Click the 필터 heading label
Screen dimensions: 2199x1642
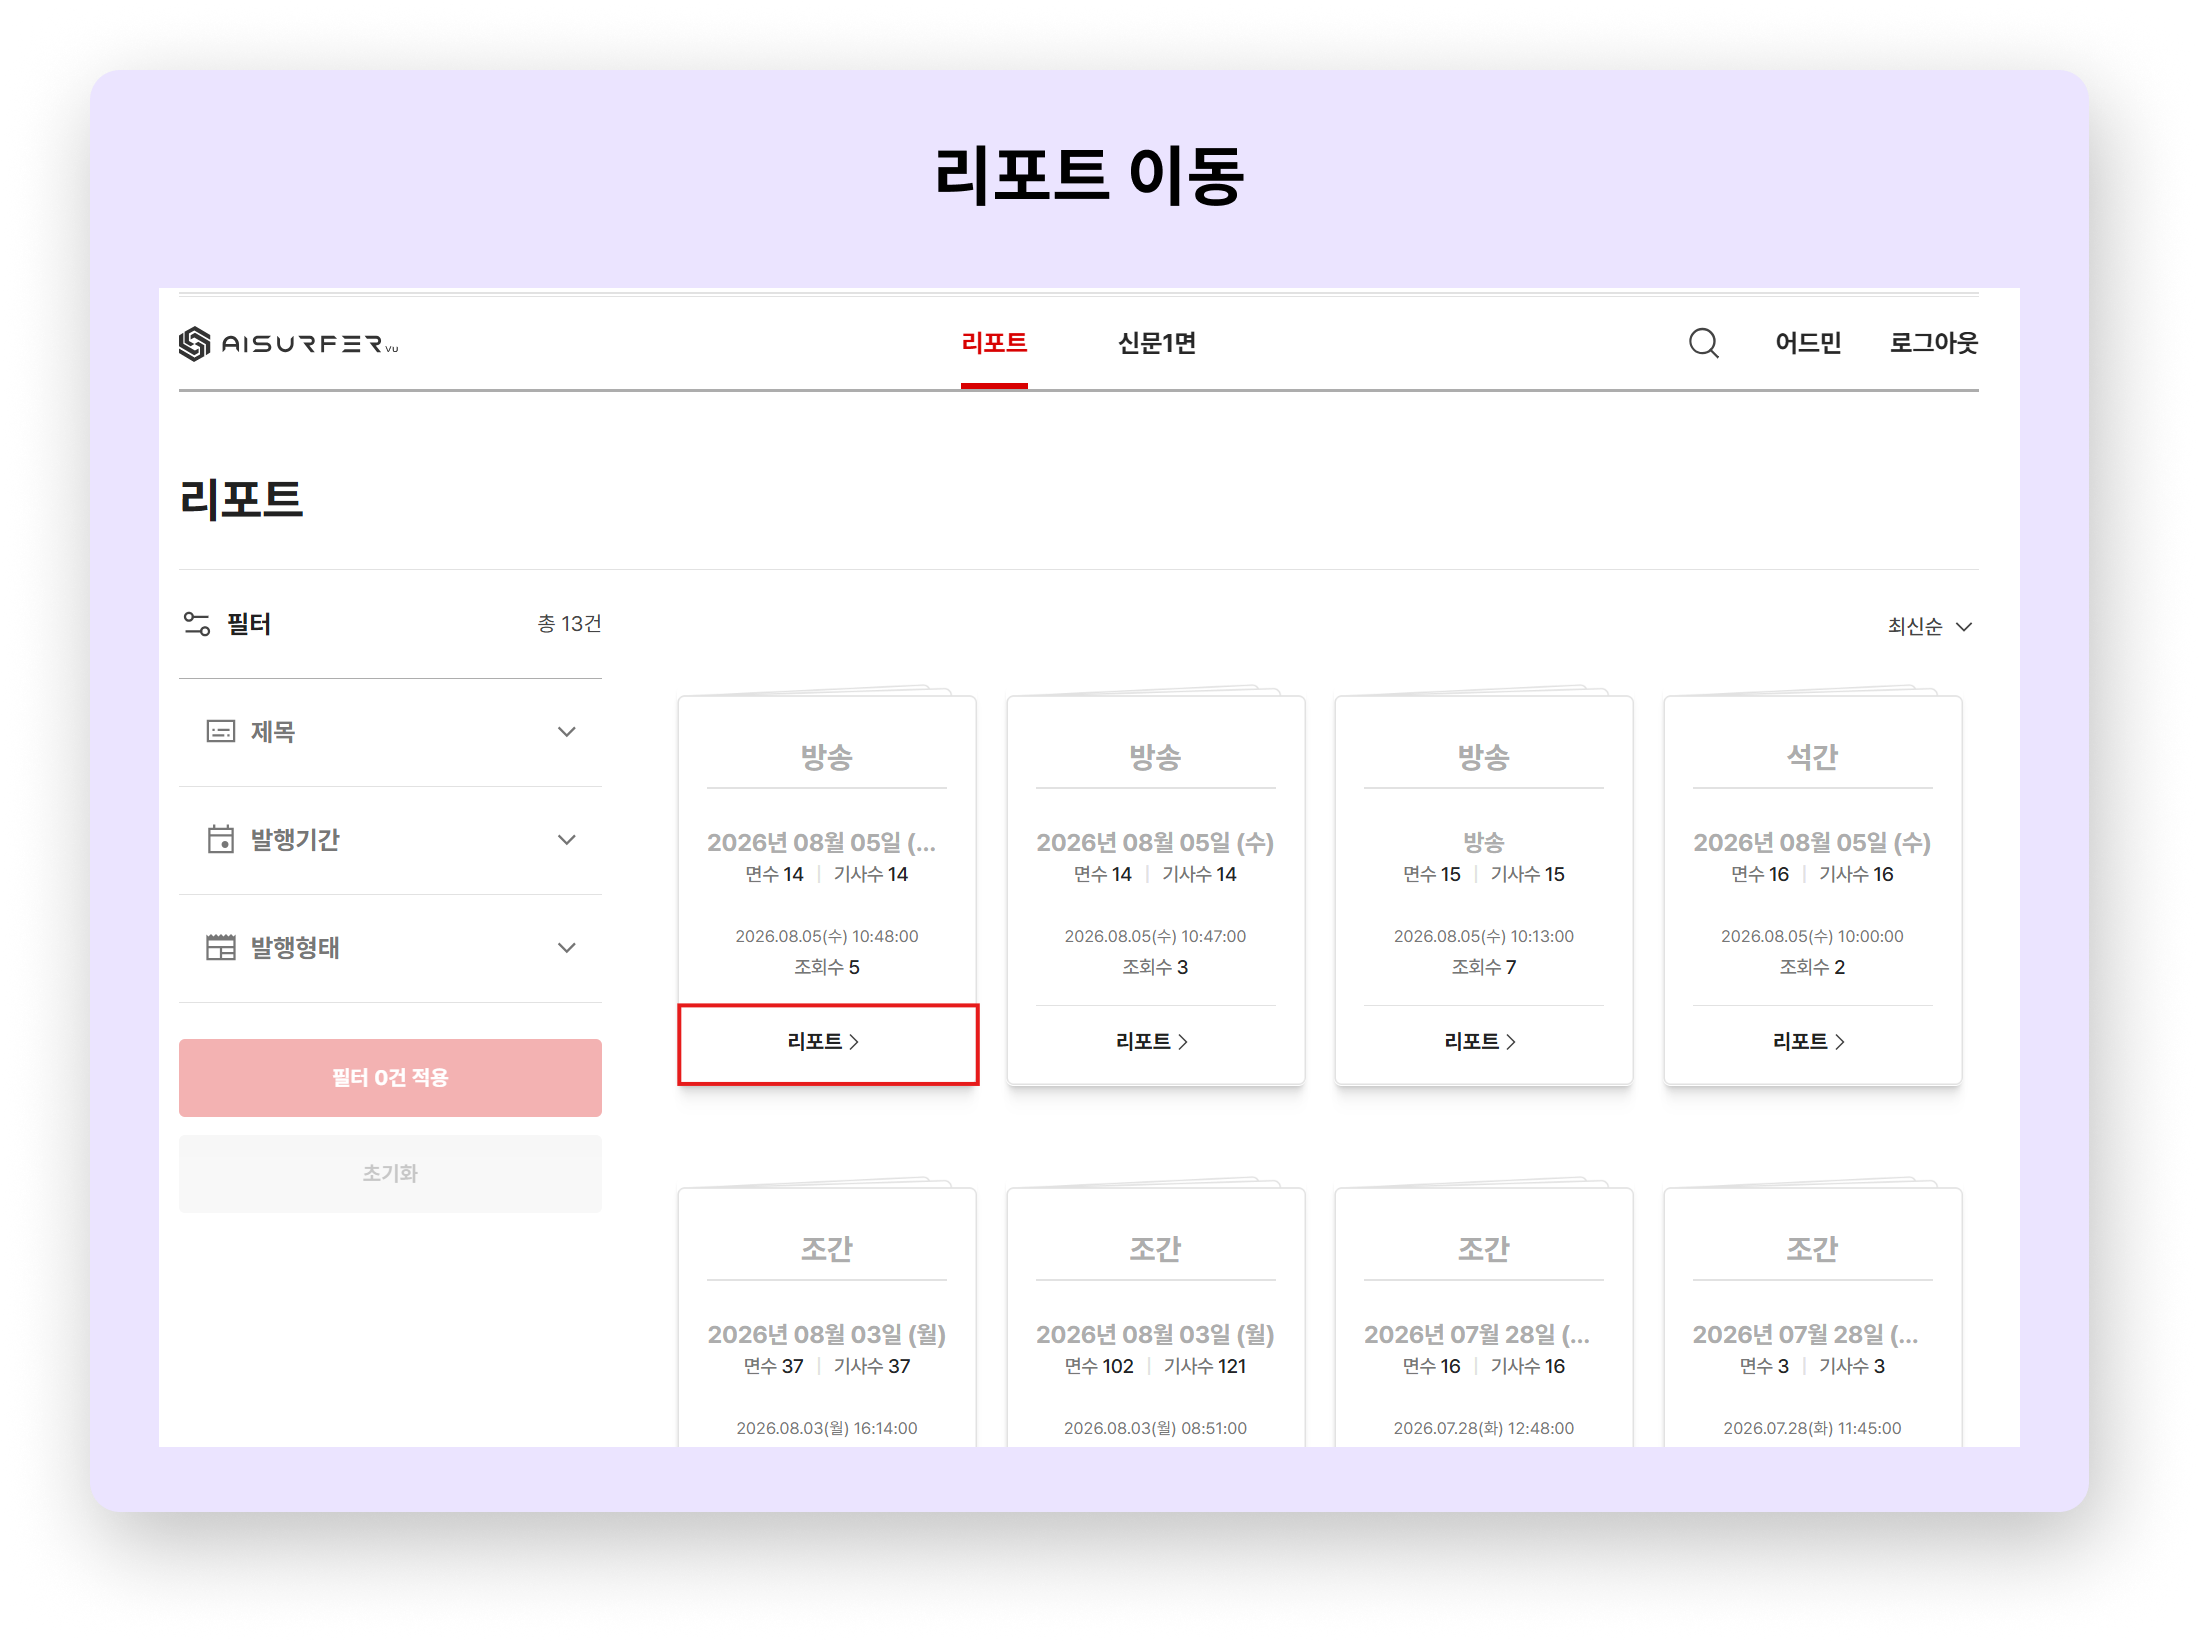click(x=249, y=624)
